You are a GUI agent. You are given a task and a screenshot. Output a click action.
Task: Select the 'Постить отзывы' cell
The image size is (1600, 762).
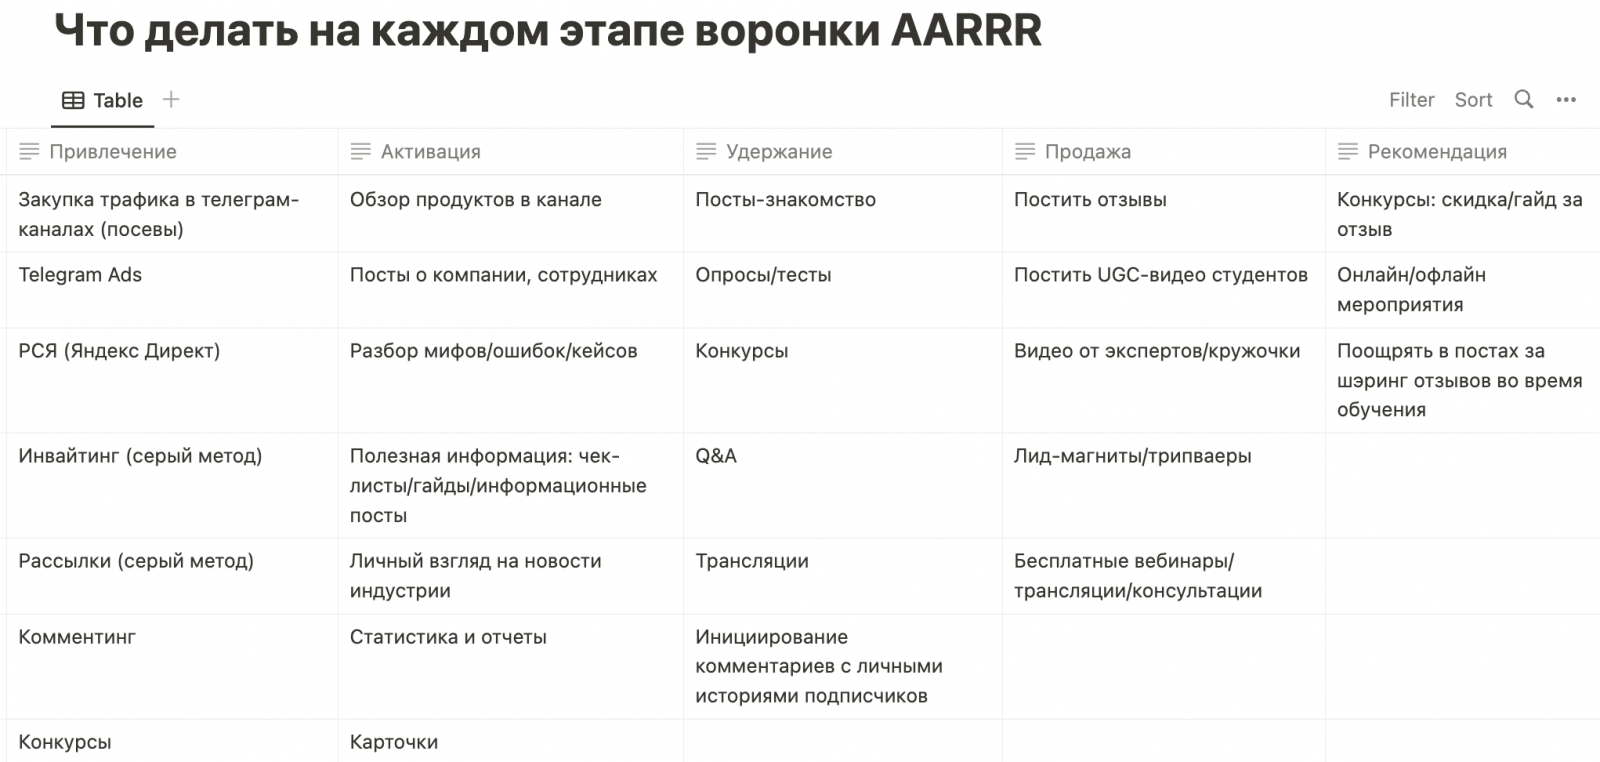[1164, 214]
